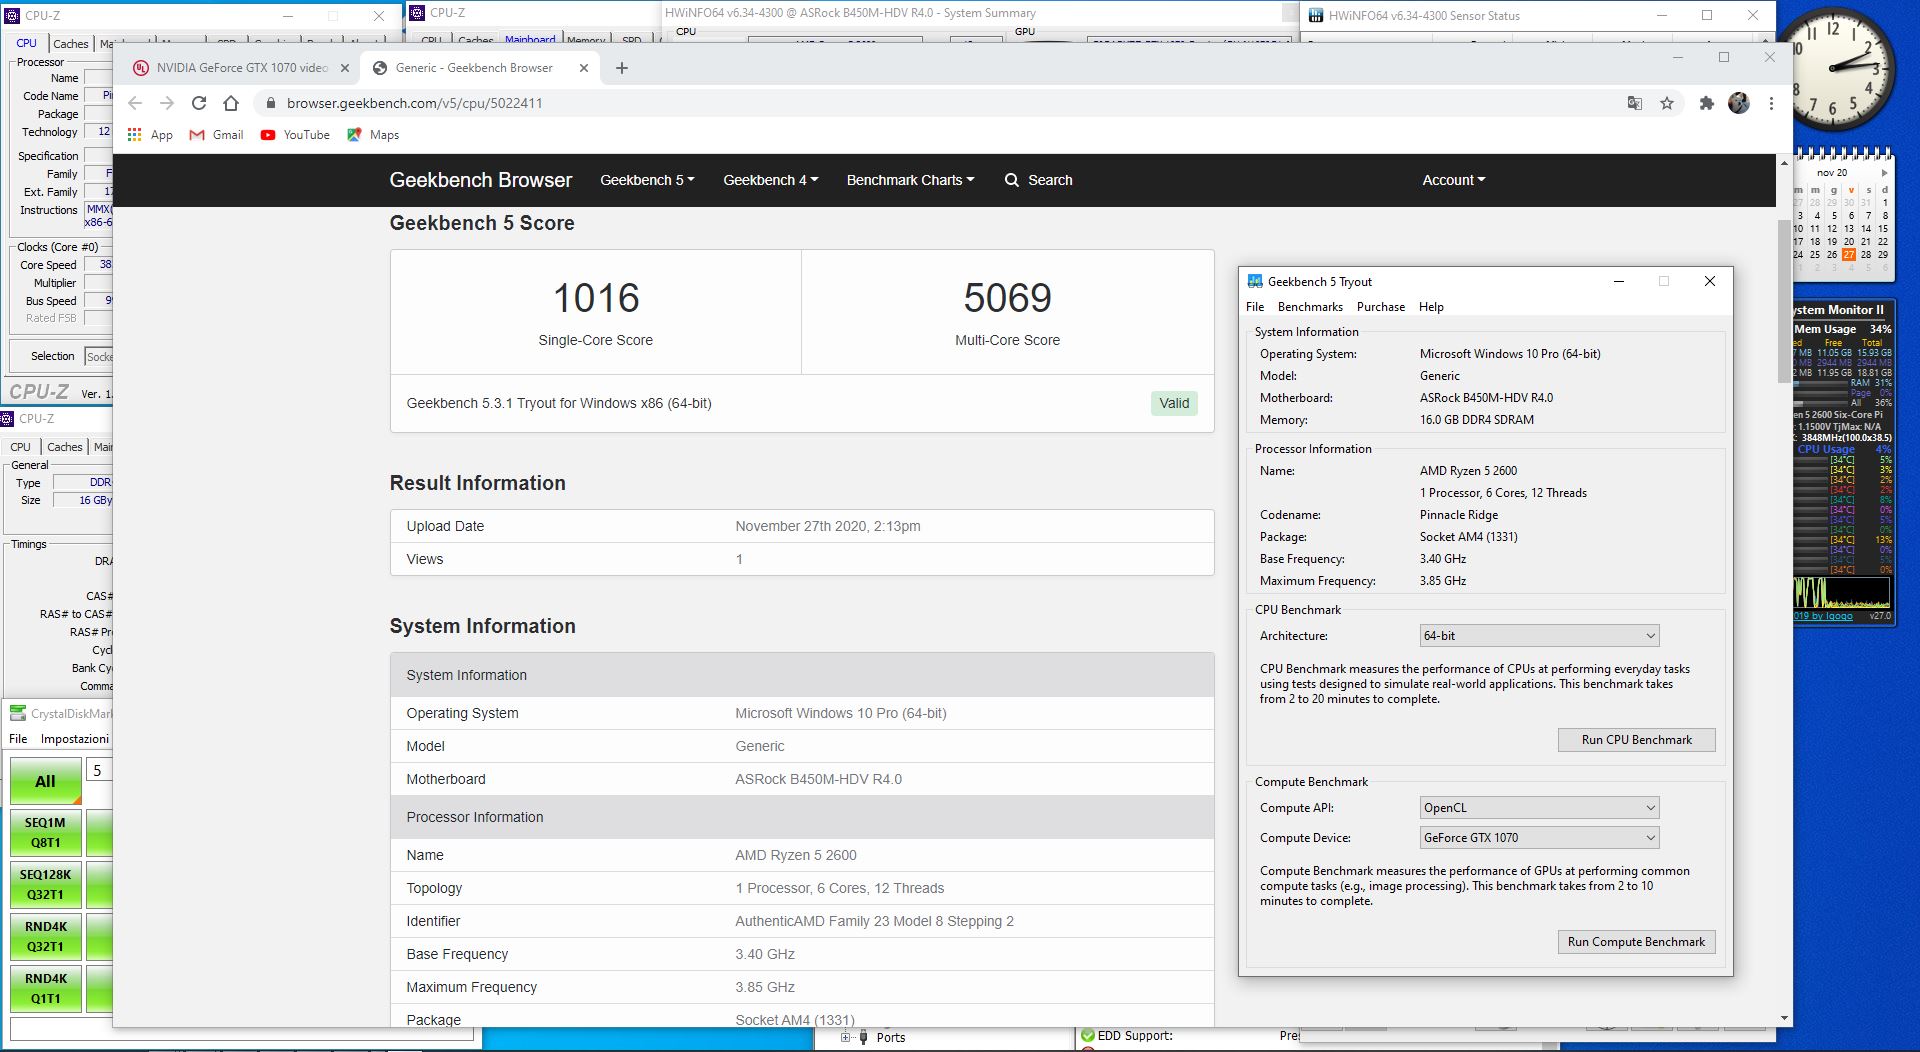Click scroll down arrow of browser scrollbar
1920x1052 pixels.
click(x=1784, y=1019)
